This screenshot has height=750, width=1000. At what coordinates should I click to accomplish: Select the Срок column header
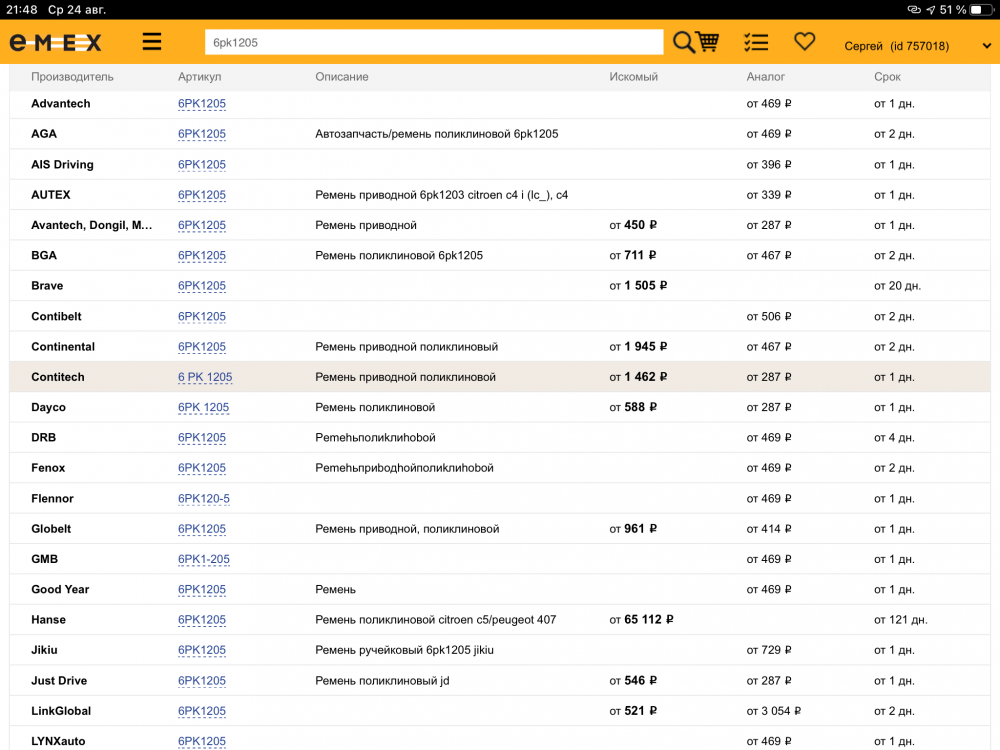(887, 77)
